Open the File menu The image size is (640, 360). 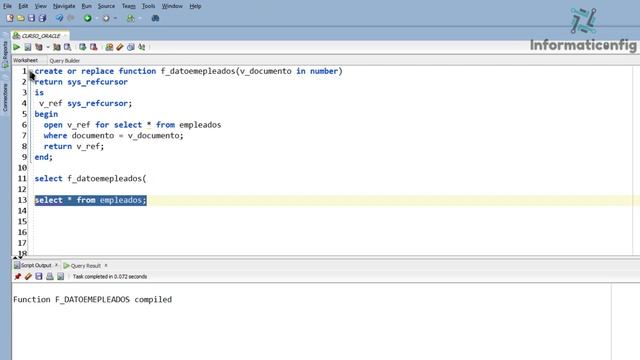click(7, 6)
